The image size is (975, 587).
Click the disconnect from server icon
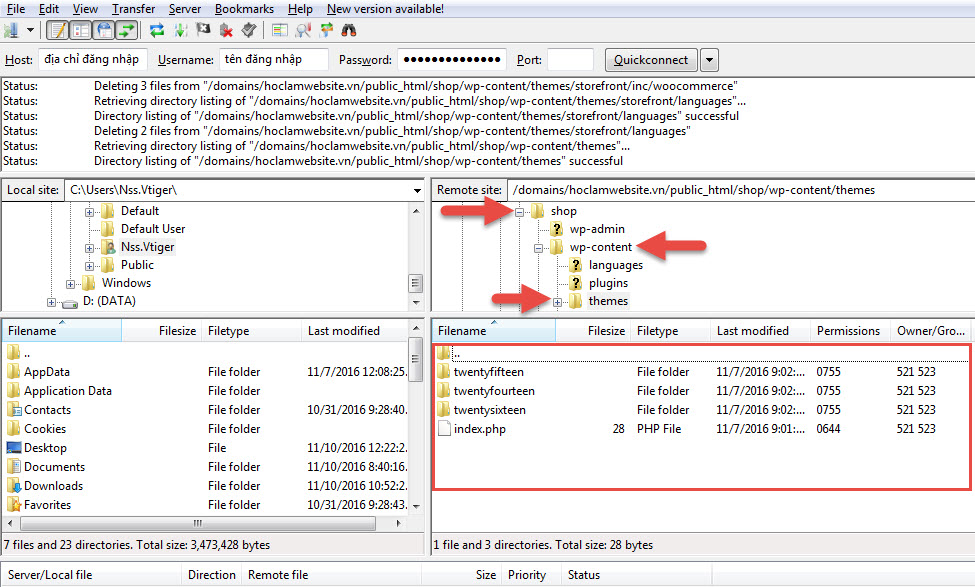(x=226, y=31)
